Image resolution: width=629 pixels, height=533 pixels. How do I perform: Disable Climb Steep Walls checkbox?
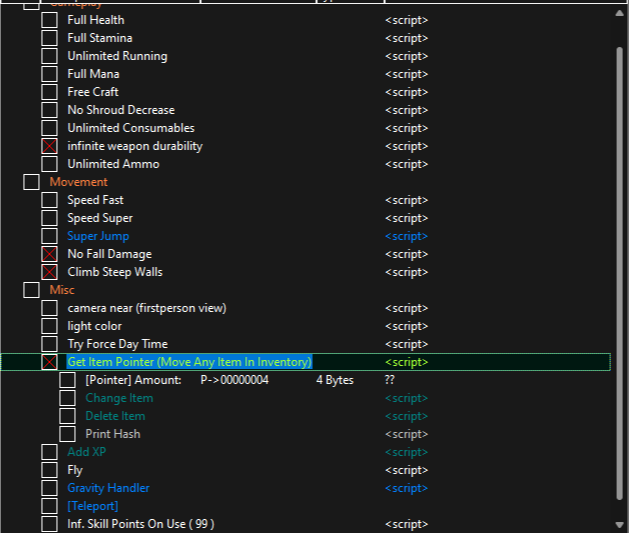coord(49,272)
